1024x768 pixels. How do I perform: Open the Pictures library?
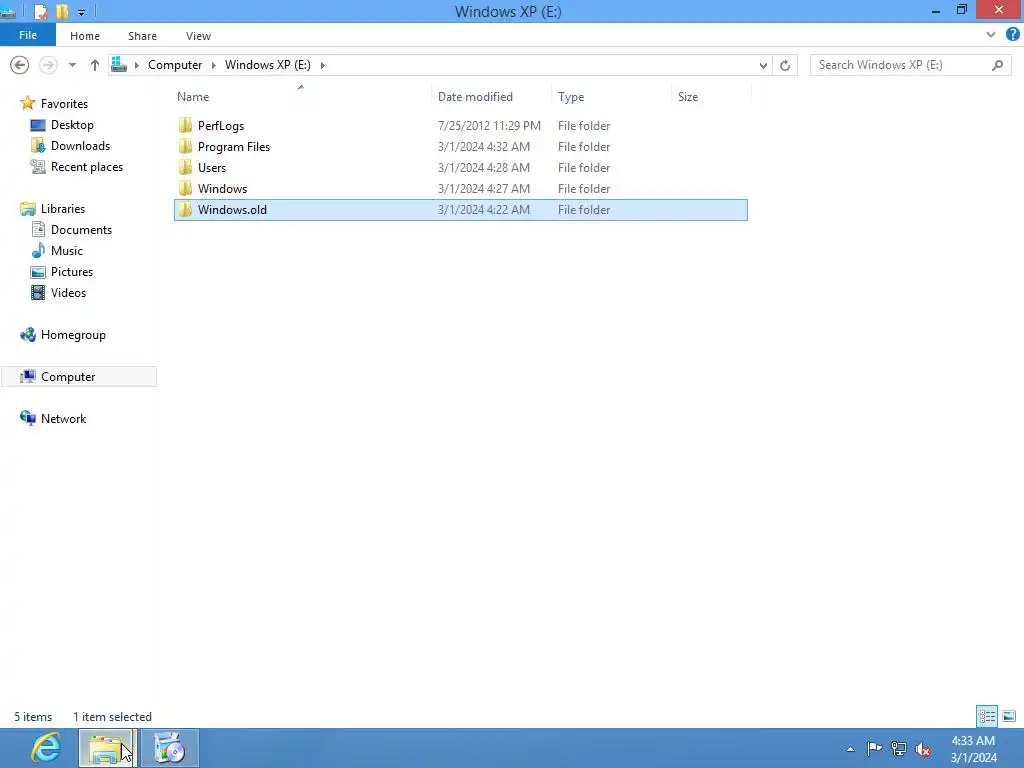point(72,272)
